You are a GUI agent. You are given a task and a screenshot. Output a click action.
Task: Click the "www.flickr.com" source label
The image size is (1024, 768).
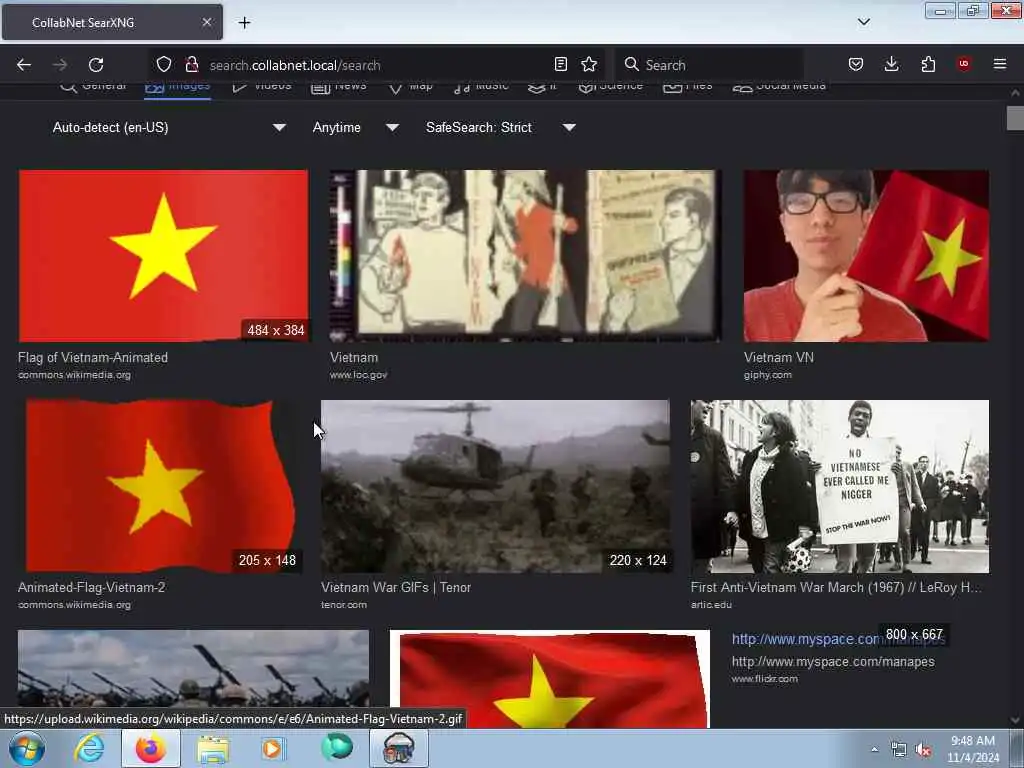click(x=764, y=679)
